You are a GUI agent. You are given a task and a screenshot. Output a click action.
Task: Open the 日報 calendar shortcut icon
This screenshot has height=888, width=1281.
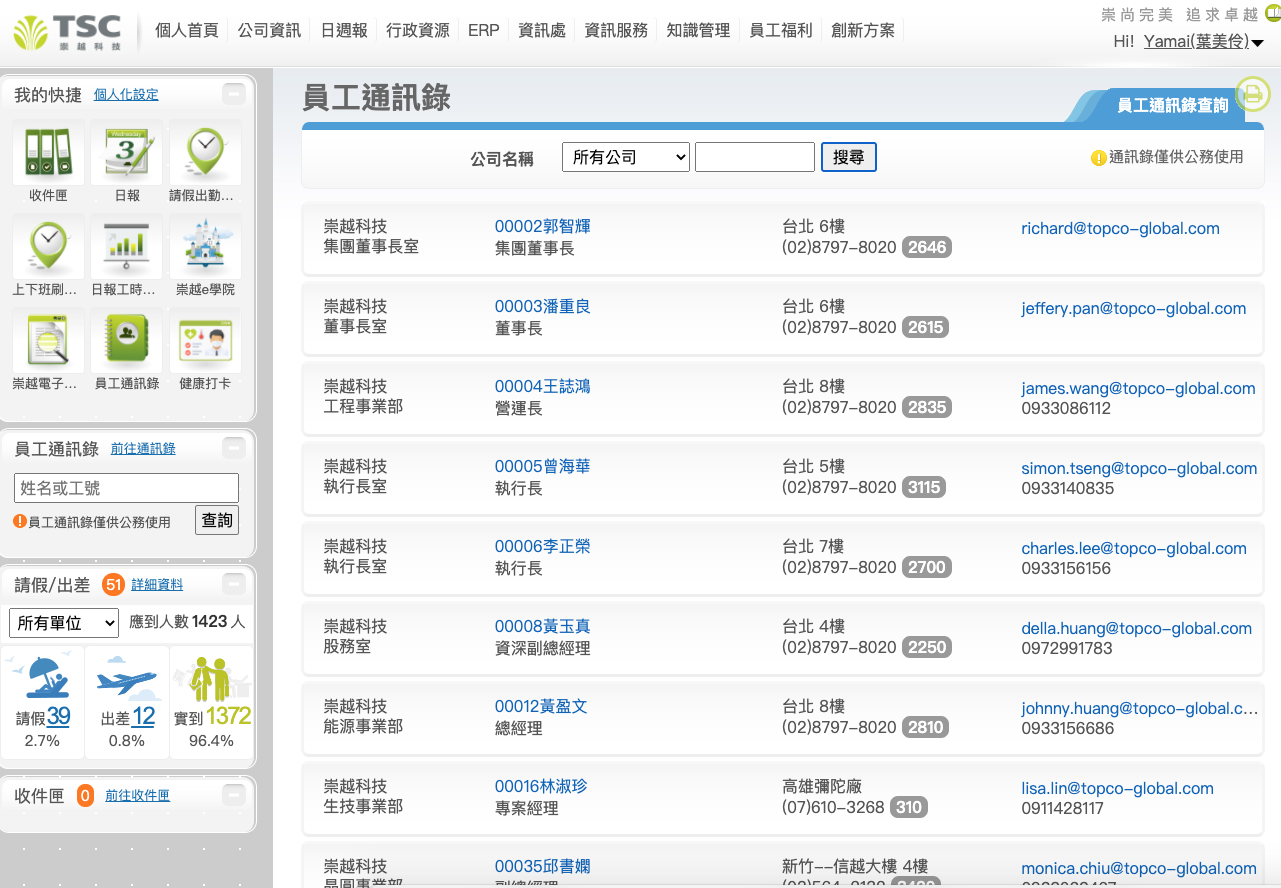tap(127, 153)
